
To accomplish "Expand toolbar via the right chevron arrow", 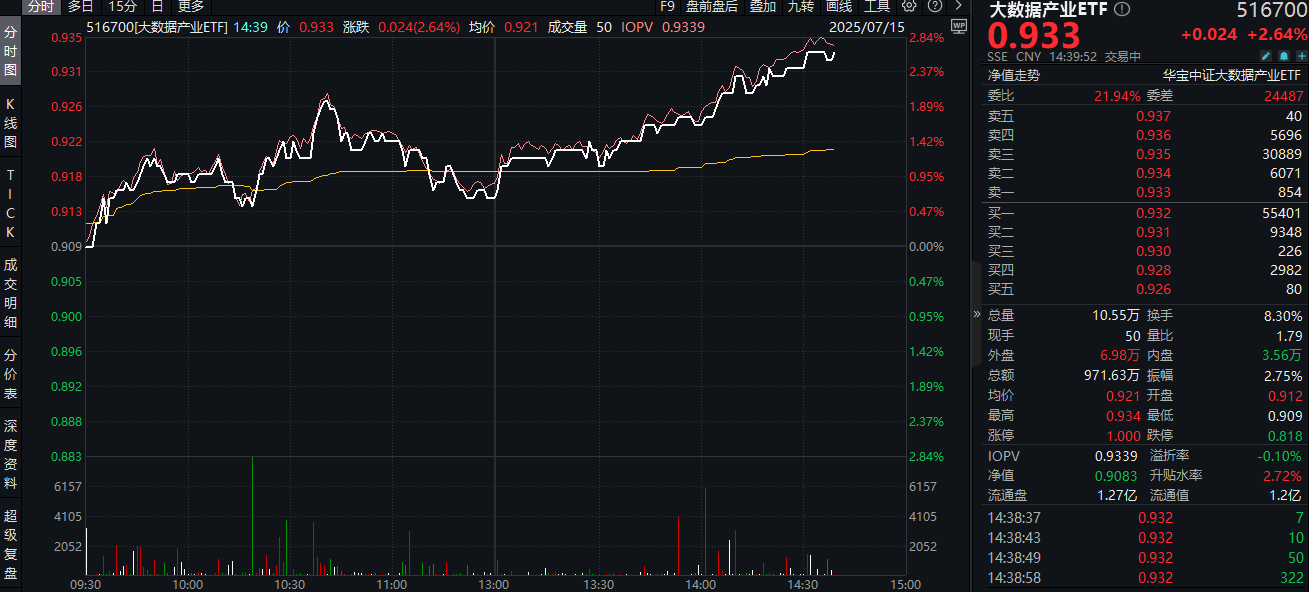I will [959, 8].
